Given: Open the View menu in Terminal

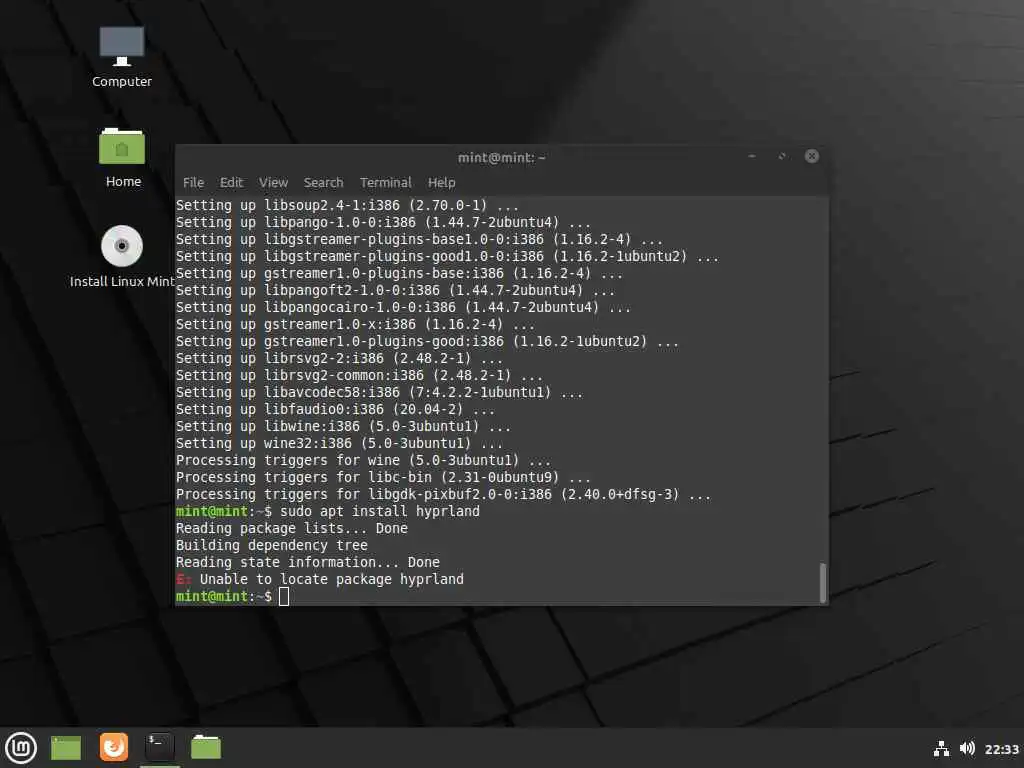Looking at the screenshot, I should click(x=273, y=183).
